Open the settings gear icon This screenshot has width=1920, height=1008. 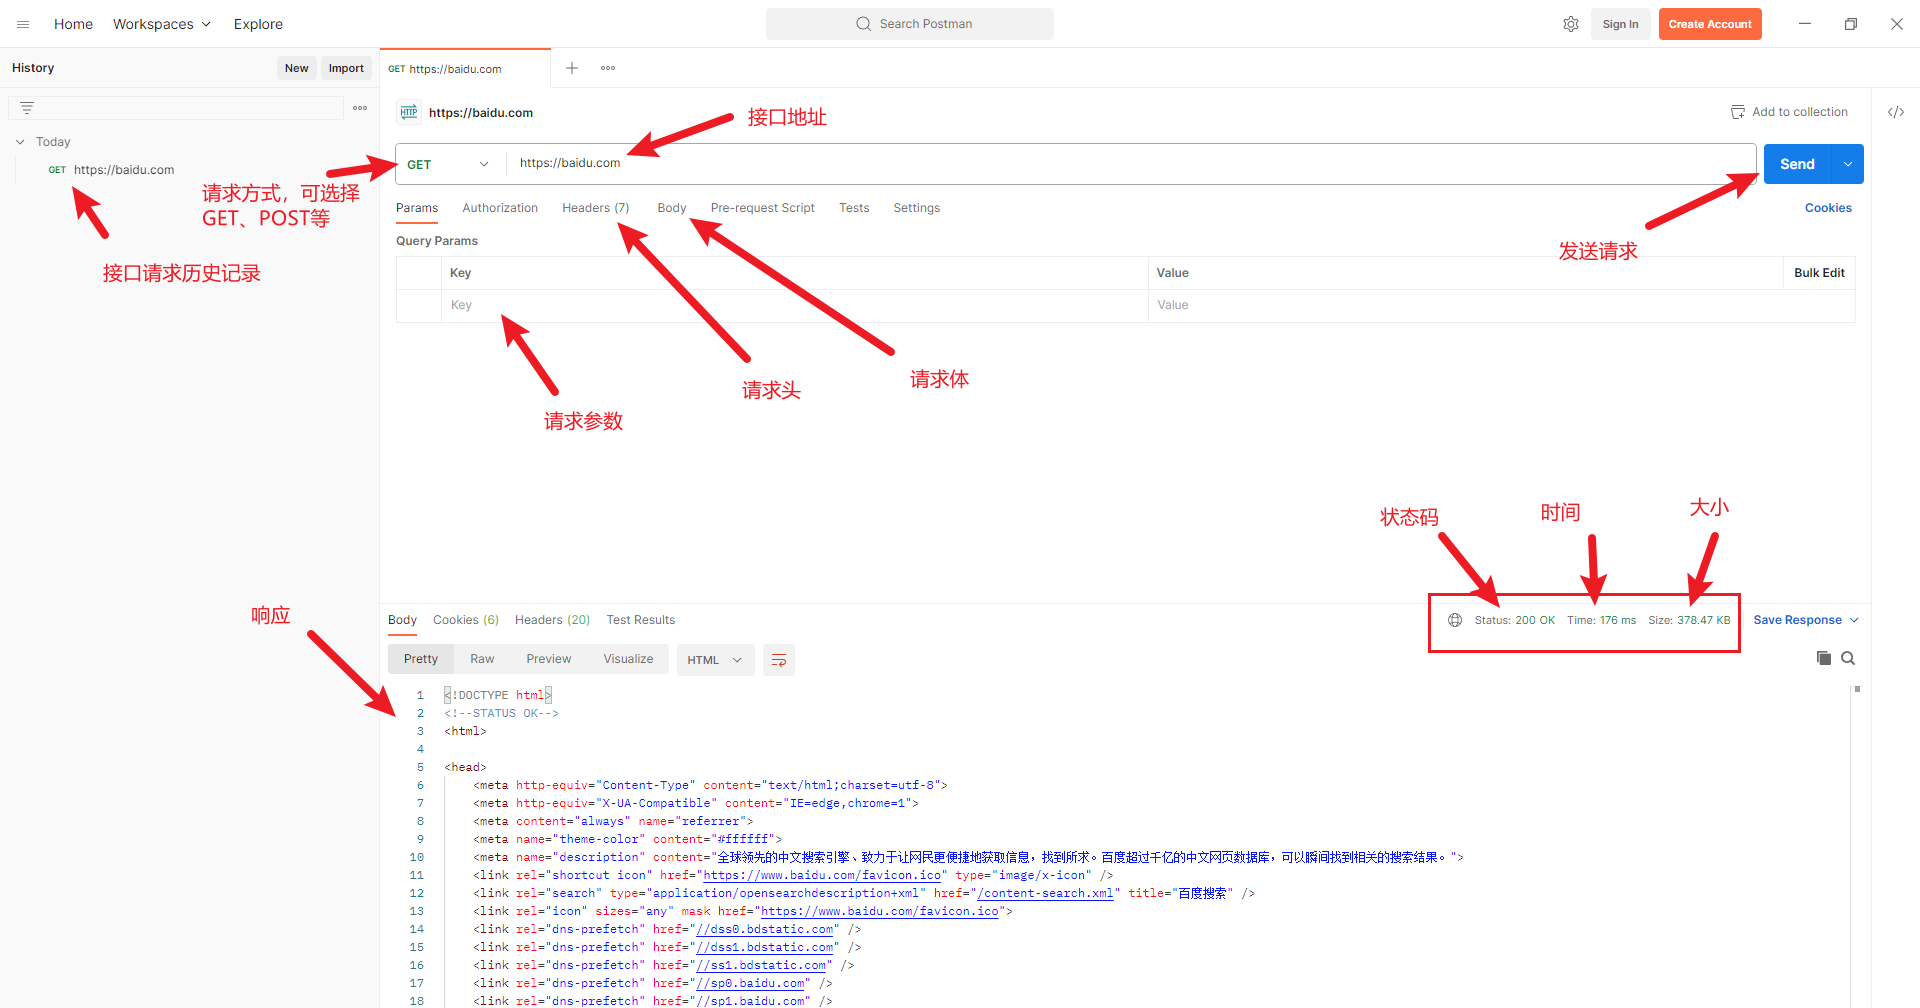pyautogui.click(x=1571, y=24)
